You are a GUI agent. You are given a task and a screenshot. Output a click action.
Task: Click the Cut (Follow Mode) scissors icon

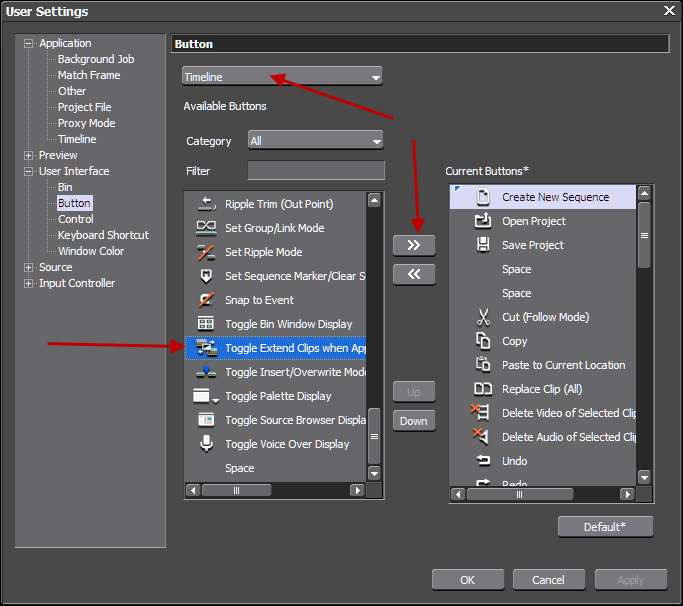click(483, 317)
